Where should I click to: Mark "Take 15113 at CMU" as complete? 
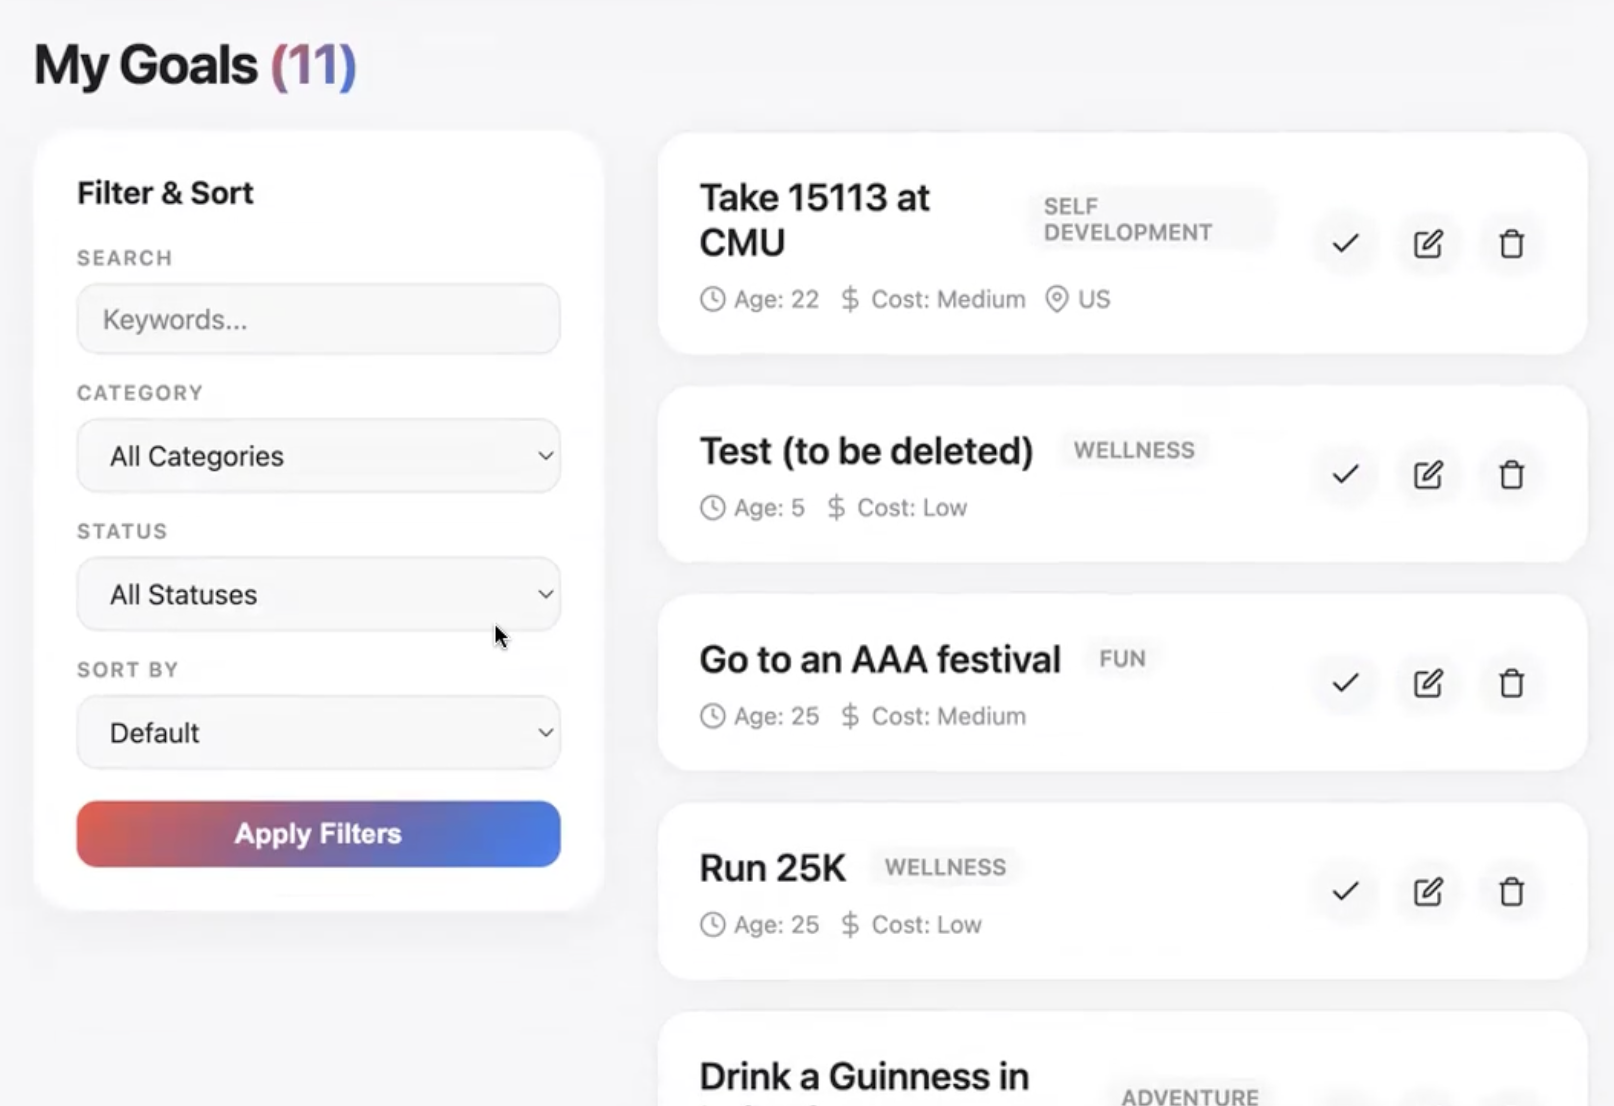click(1345, 243)
